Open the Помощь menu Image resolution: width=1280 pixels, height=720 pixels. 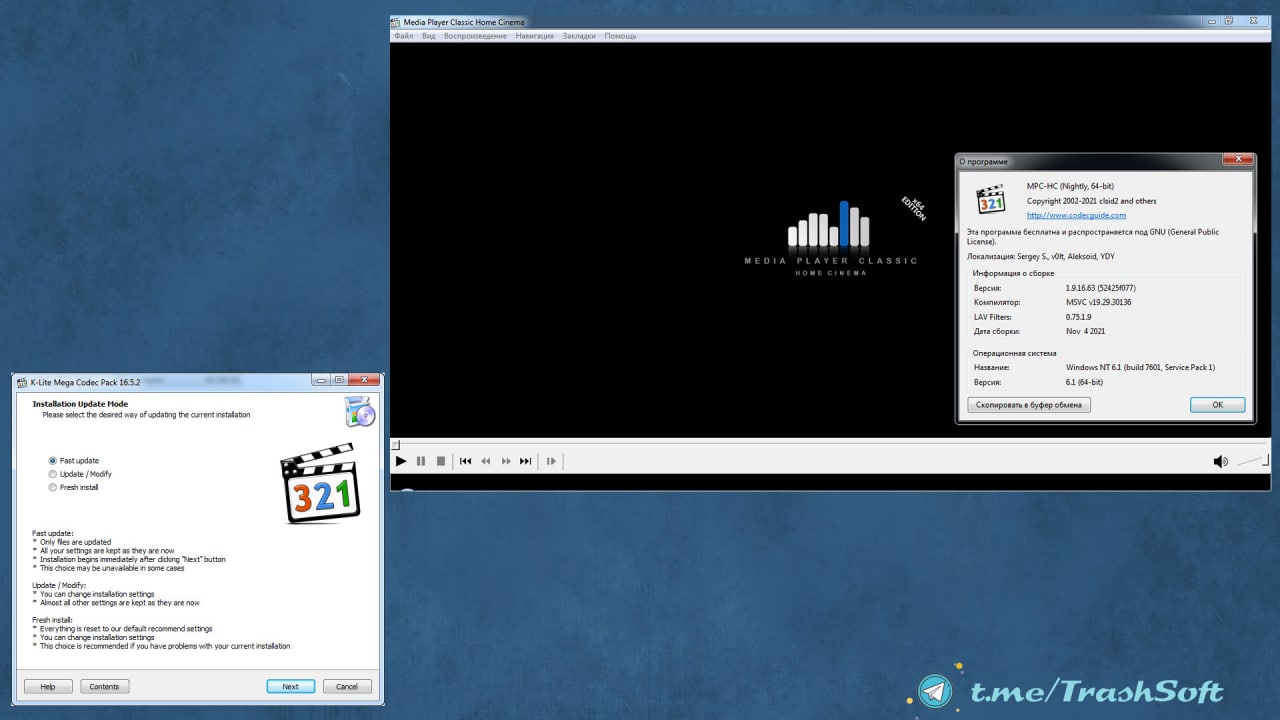[x=620, y=36]
